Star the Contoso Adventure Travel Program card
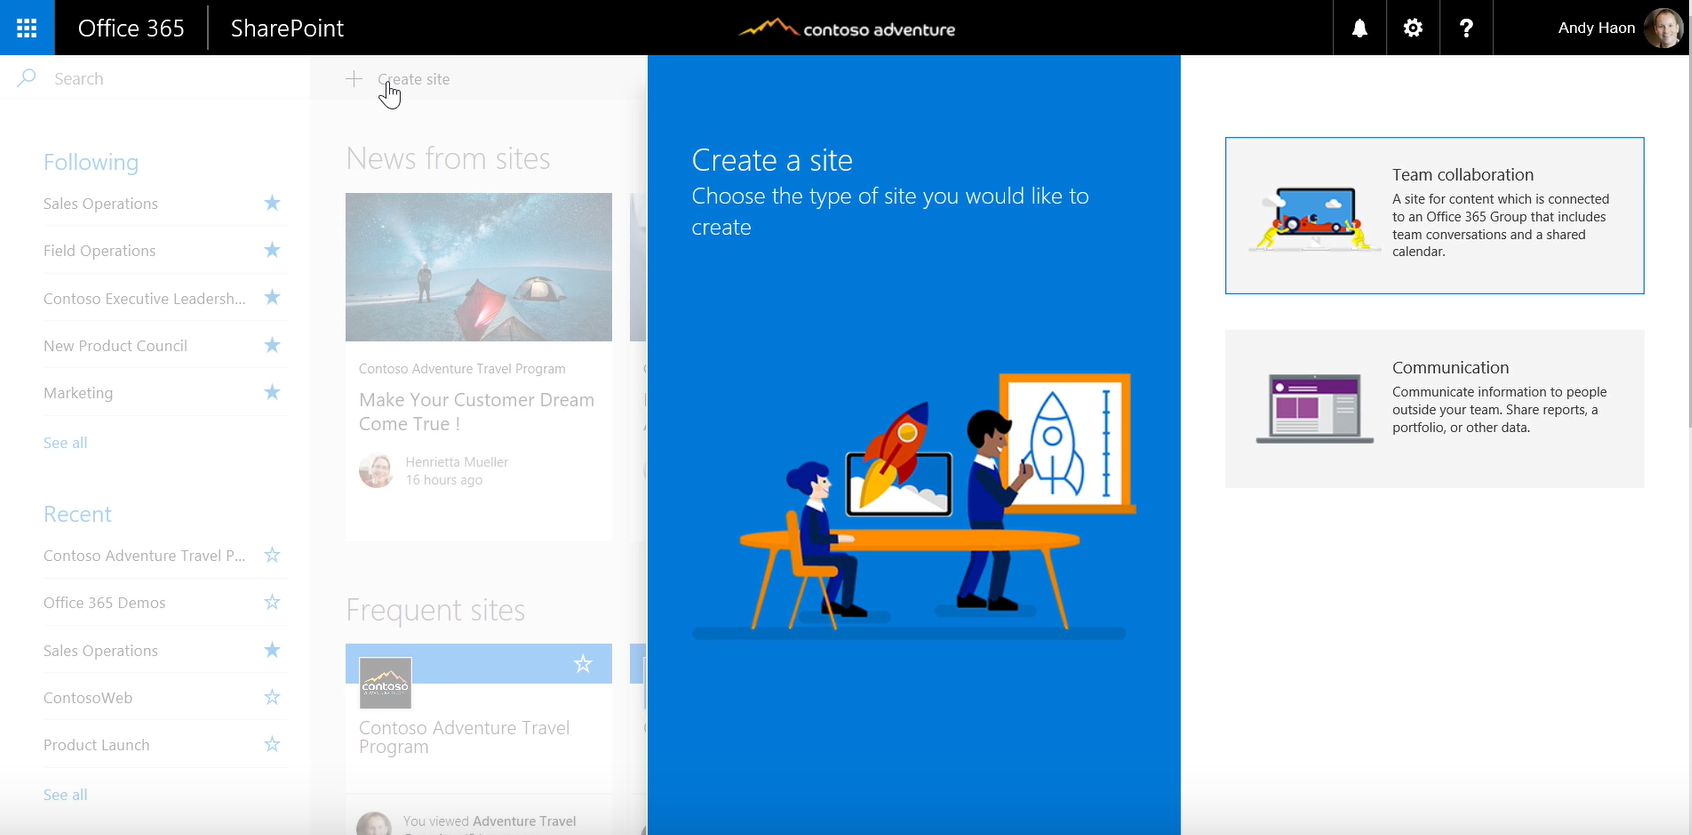 pyautogui.click(x=583, y=664)
